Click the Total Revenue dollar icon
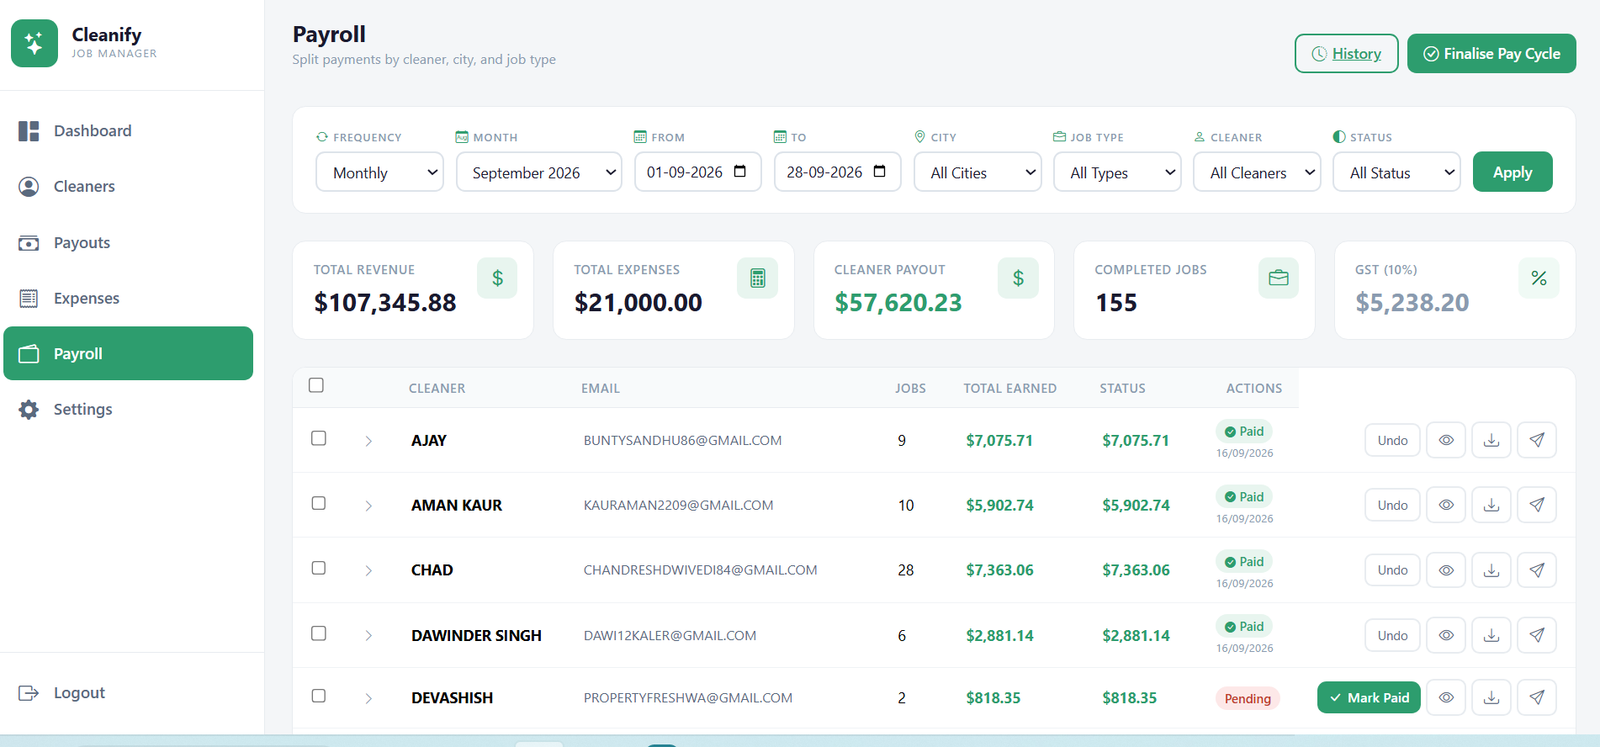 click(497, 278)
